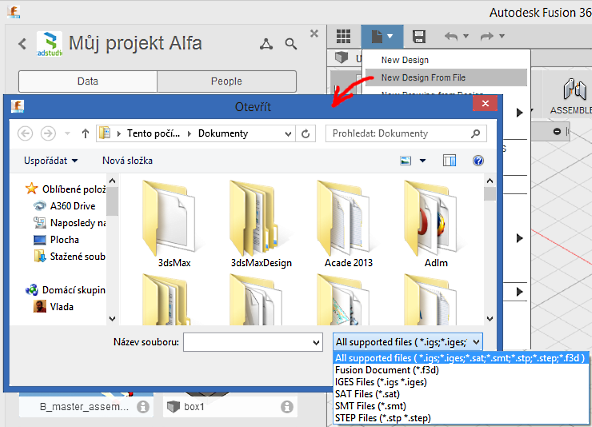Screen dimensions: 592x427
Task: Select the Vlada user item
Action: [x=53, y=307]
